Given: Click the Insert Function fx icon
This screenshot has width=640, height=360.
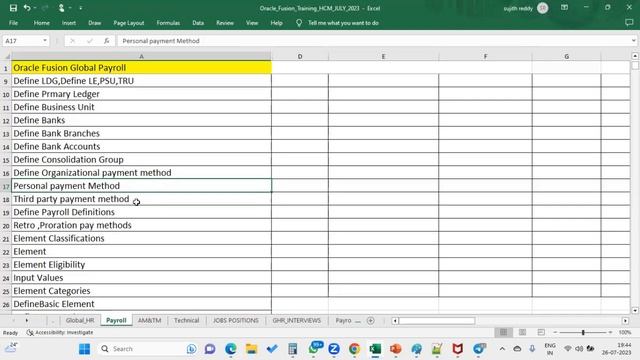Looking at the screenshot, I should [x=107, y=41].
